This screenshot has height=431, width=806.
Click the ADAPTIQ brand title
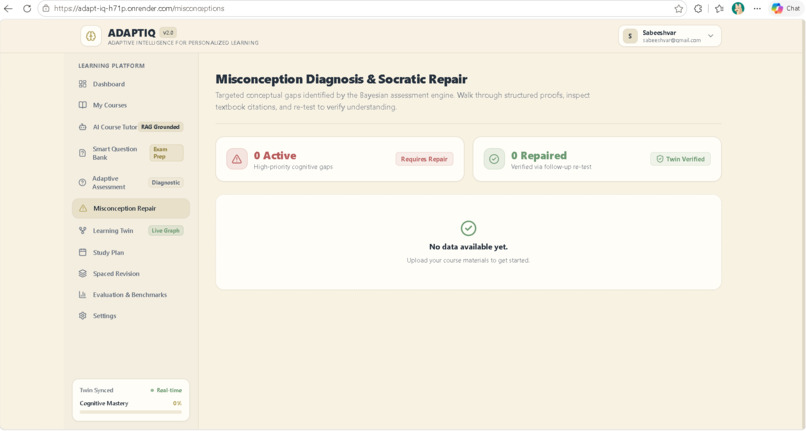(x=132, y=33)
